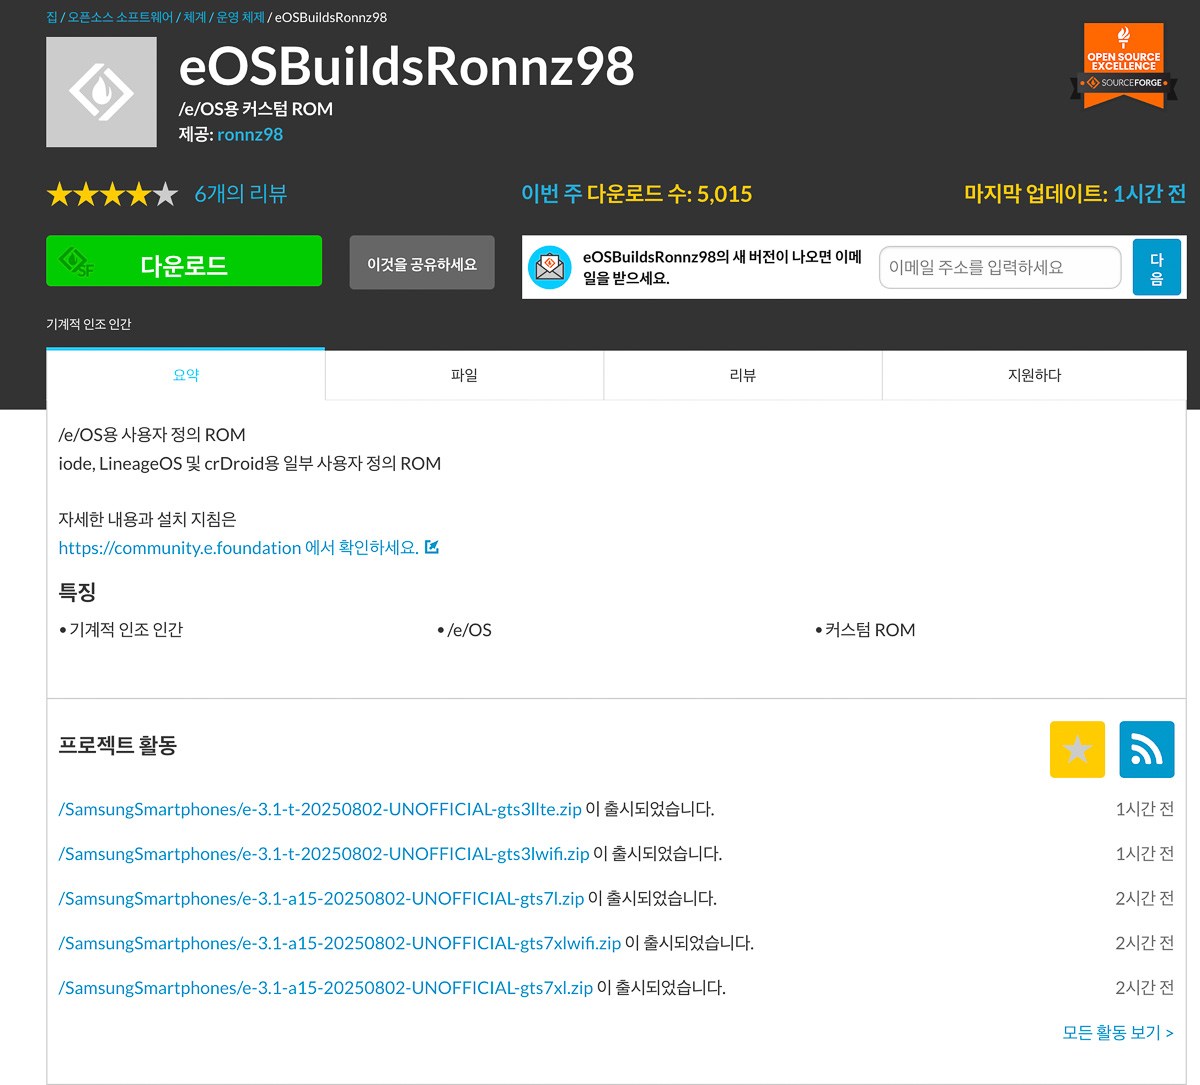
Task: Click the 특징 heading
Action: 77,591
